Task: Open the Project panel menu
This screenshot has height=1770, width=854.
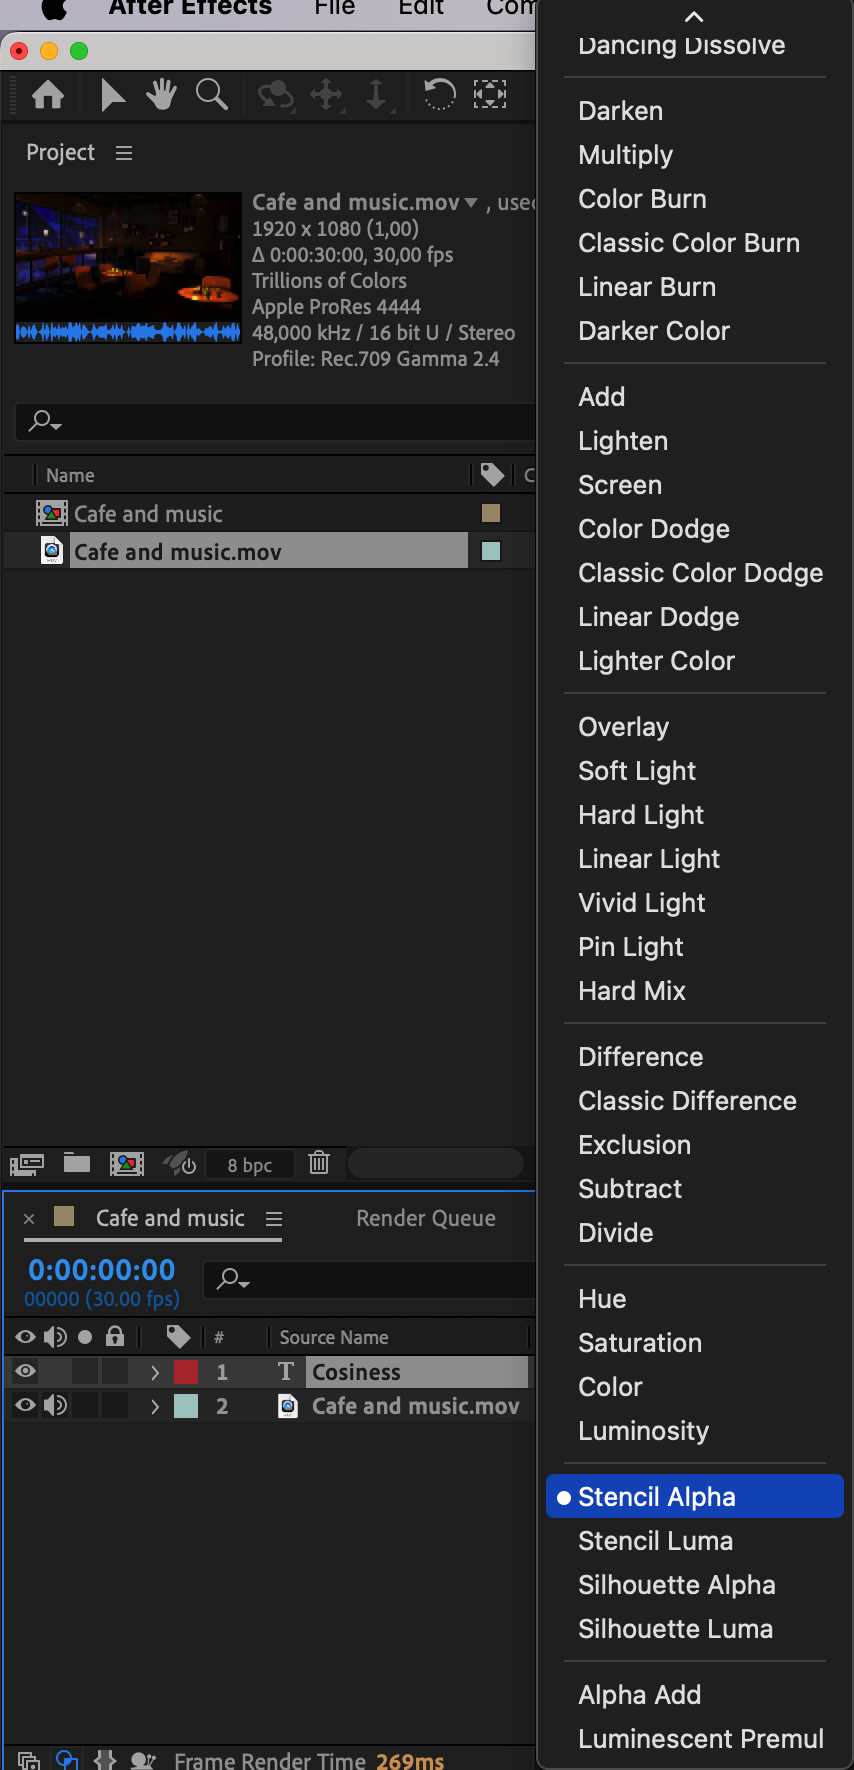Action: pos(124,153)
